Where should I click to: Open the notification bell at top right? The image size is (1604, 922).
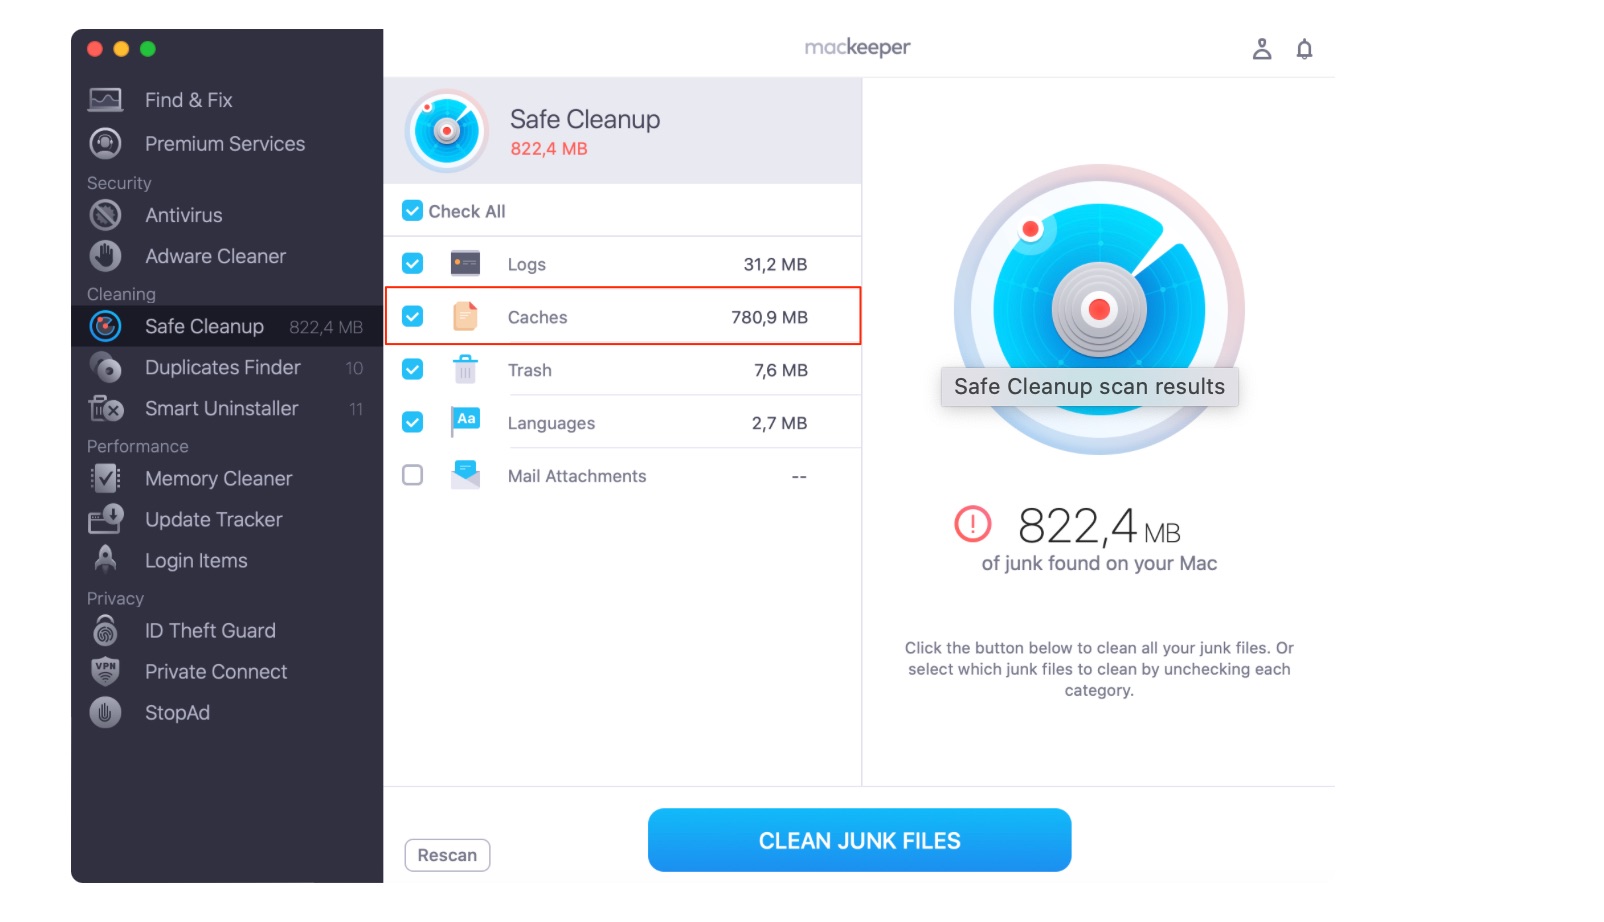pyautogui.click(x=1305, y=47)
